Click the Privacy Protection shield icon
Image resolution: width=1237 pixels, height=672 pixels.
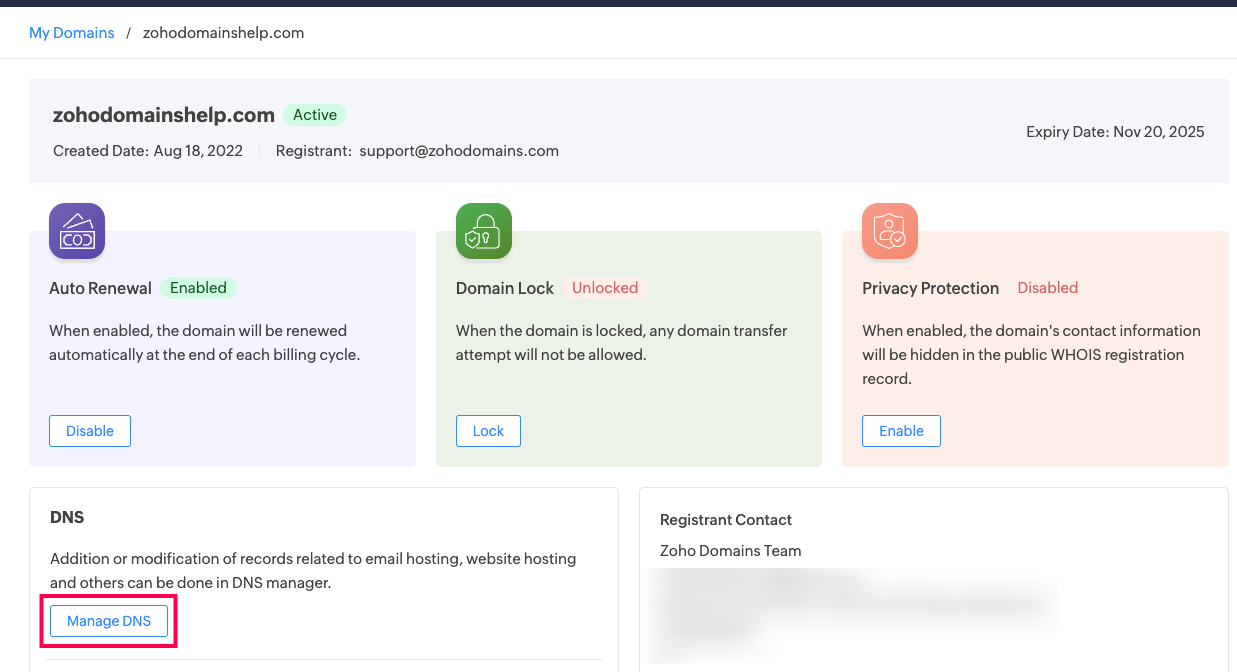click(x=890, y=231)
